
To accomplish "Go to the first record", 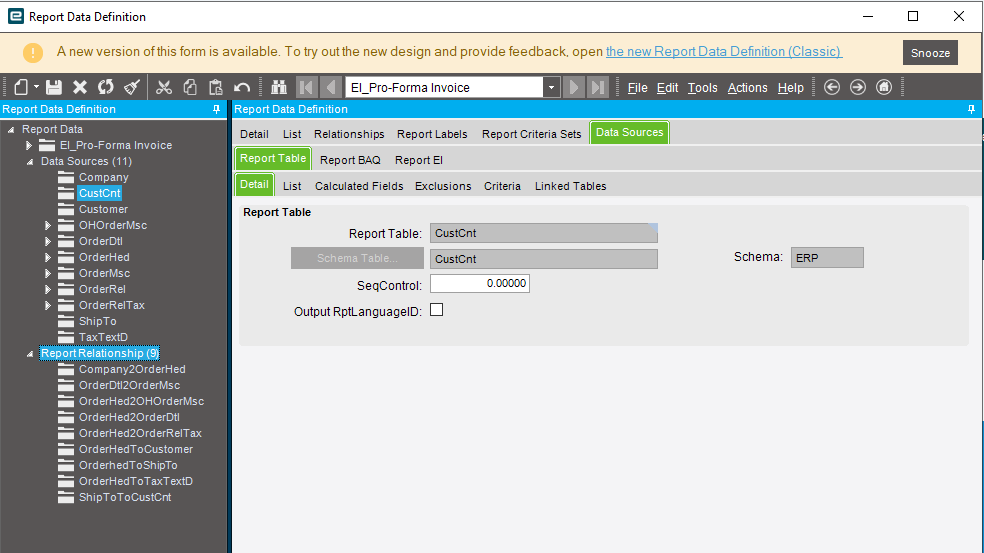I will click(306, 87).
